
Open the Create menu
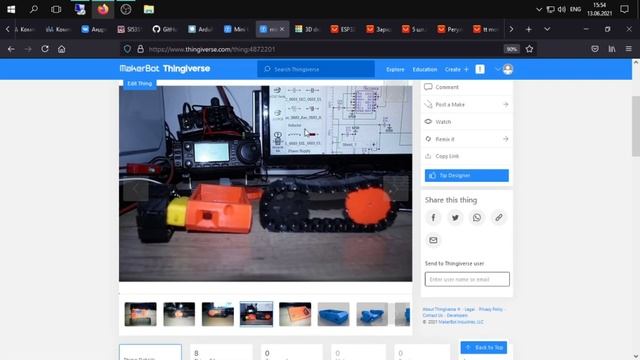tap(456, 69)
